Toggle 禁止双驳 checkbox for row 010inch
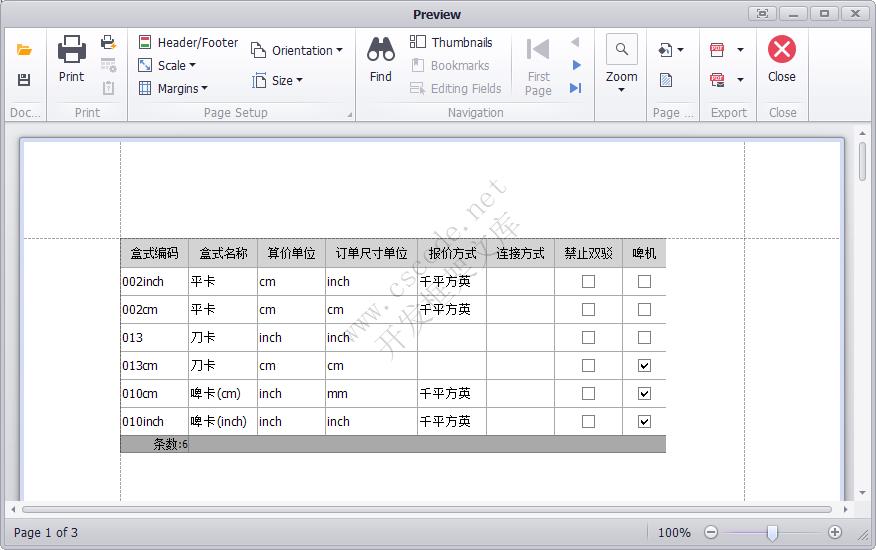The image size is (876, 550). (x=588, y=421)
